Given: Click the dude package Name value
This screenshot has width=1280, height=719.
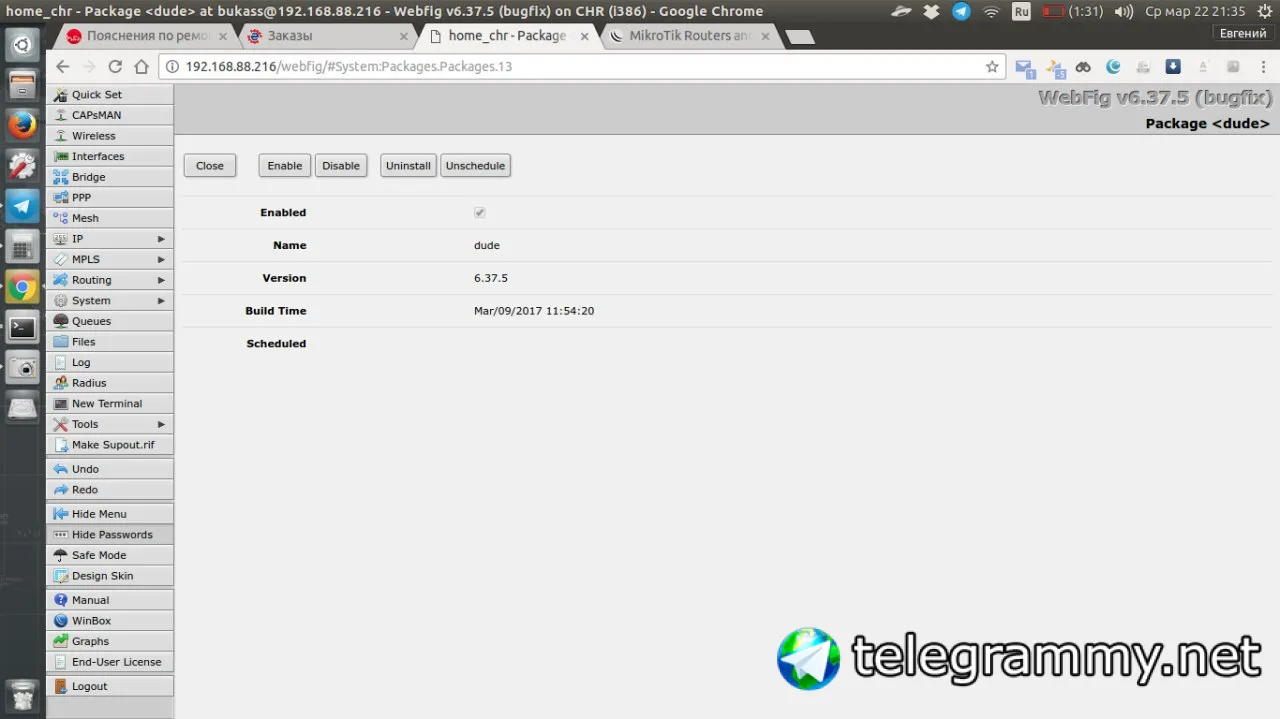Looking at the screenshot, I should (487, 245).
